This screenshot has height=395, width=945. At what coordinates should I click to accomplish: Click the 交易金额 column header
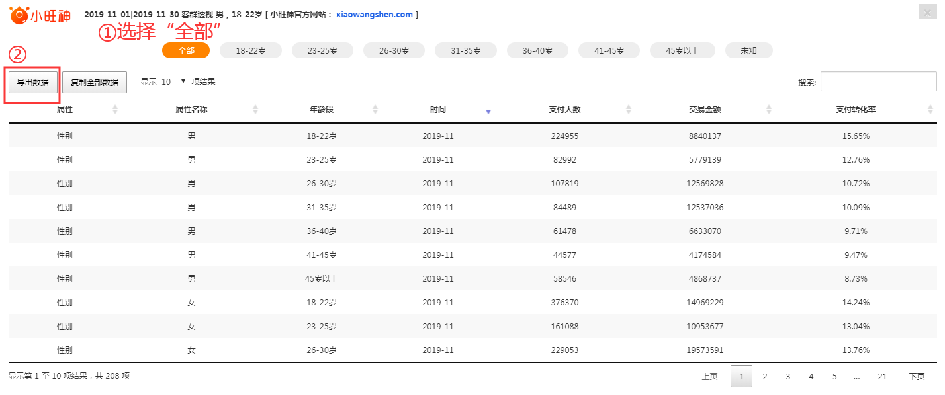tap(705, 110)
